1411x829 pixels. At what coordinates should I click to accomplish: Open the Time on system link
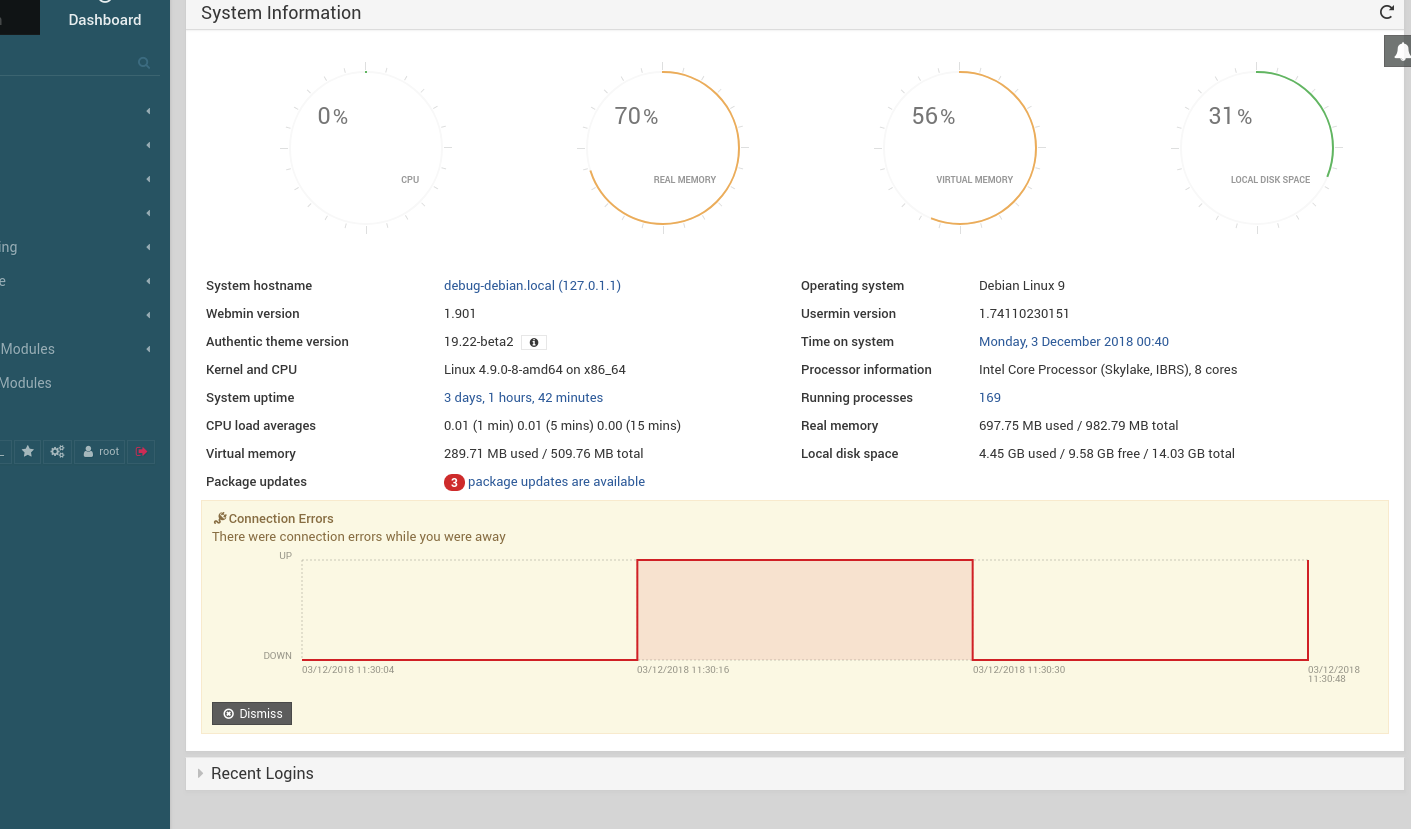pyautogui.click(x=1074, y=342)
